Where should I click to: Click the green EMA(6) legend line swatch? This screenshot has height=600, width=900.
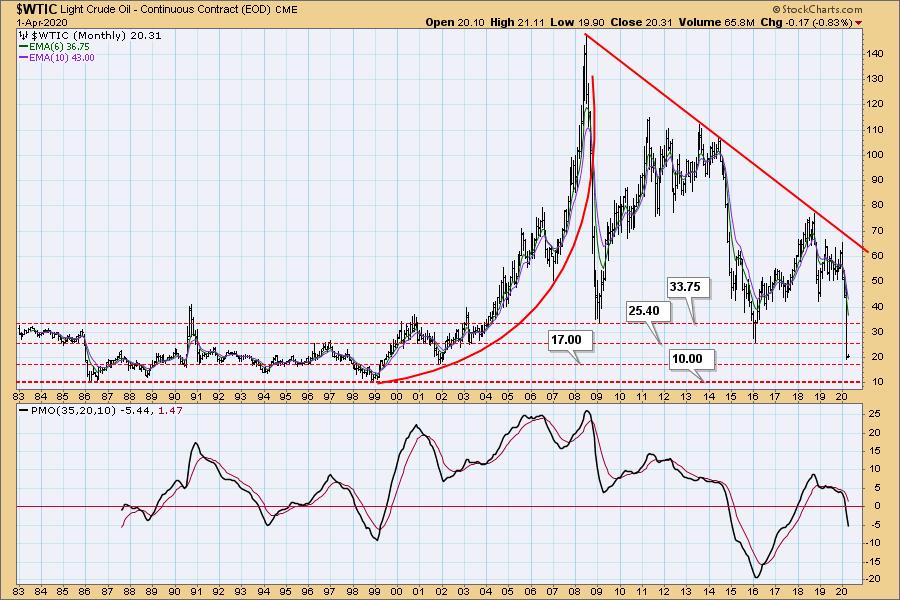(x=23, y=47)
